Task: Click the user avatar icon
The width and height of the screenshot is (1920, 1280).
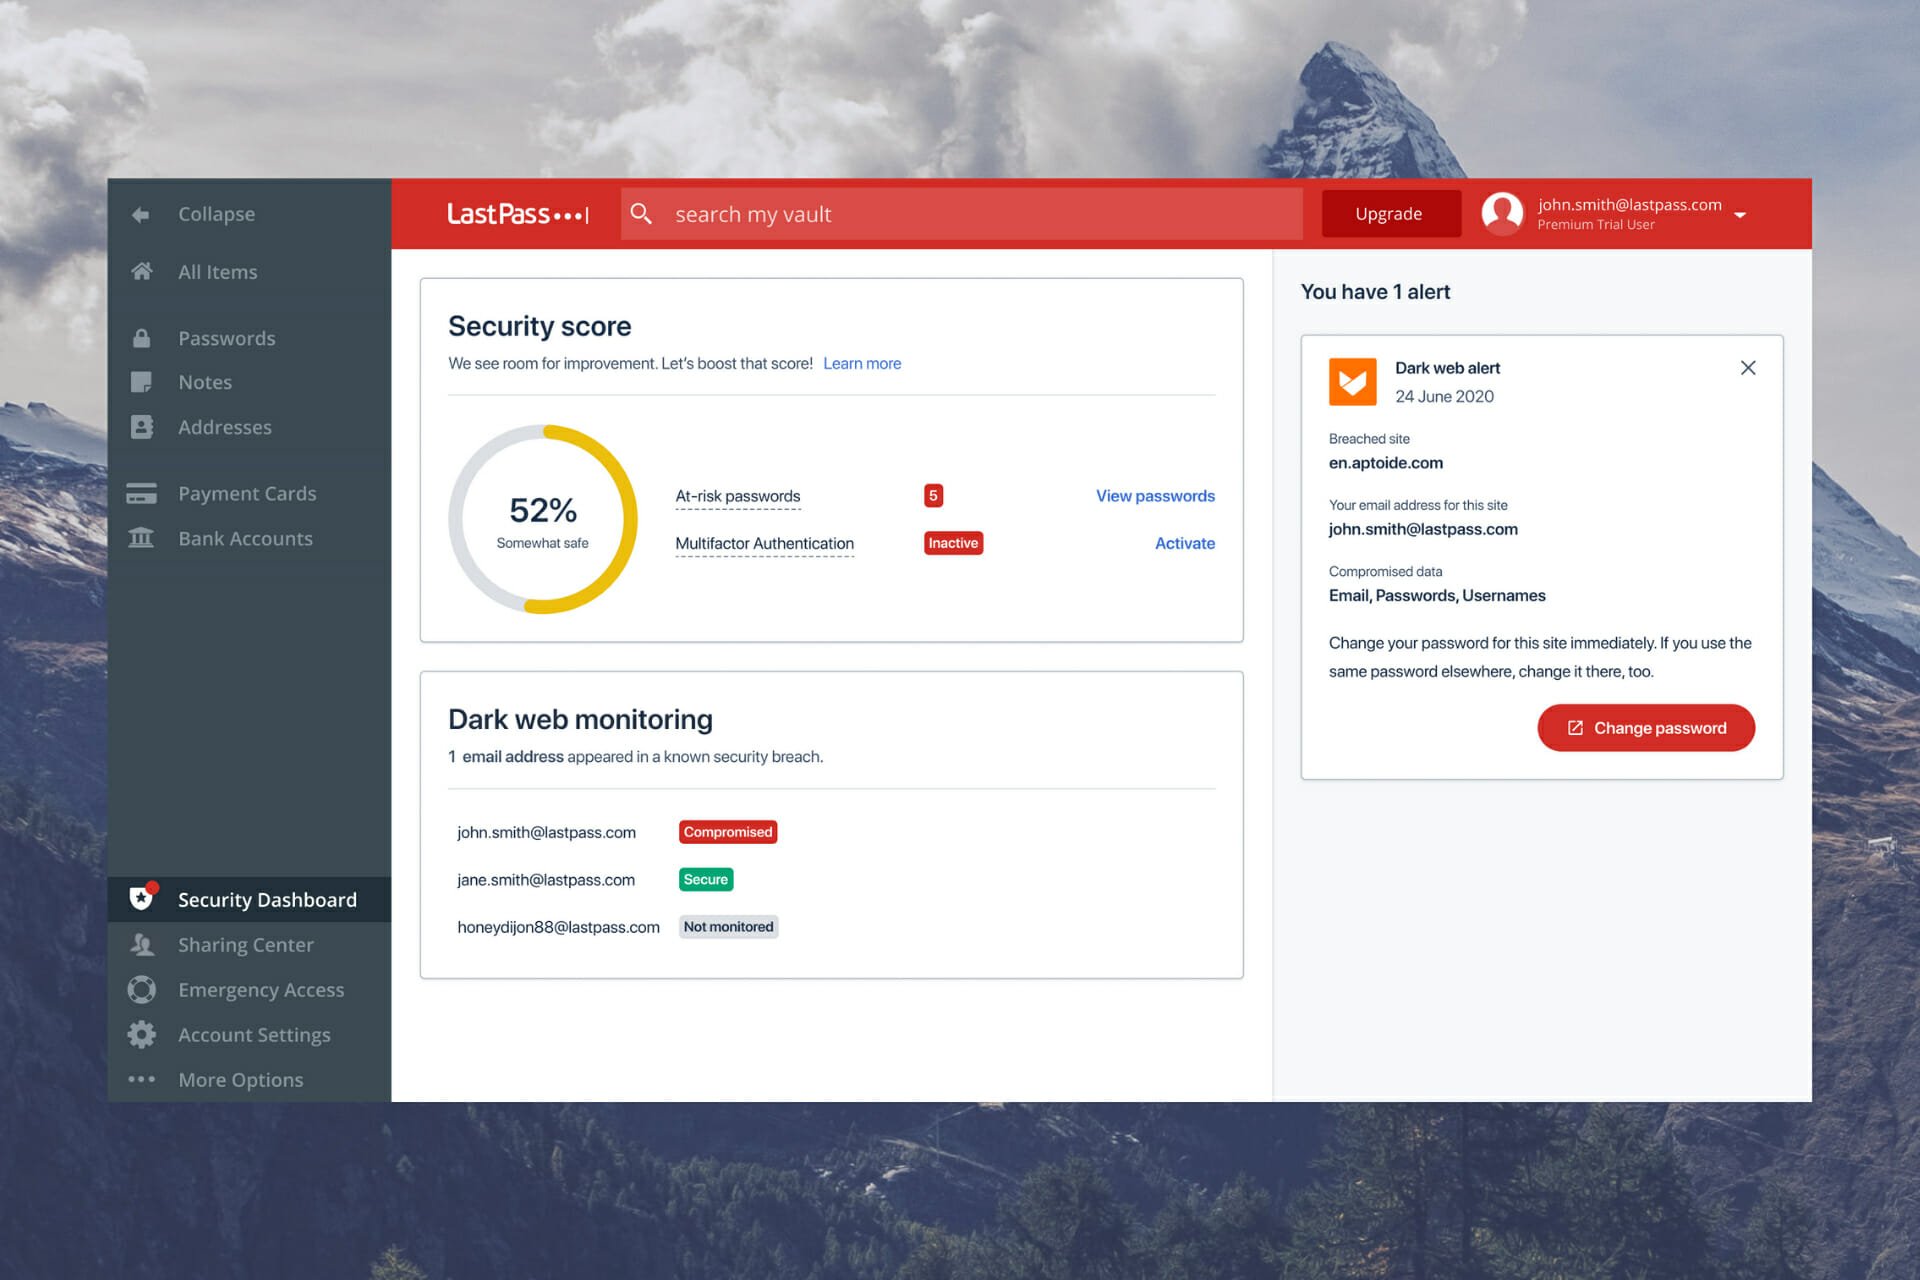Action: (x=1501, y=213)
